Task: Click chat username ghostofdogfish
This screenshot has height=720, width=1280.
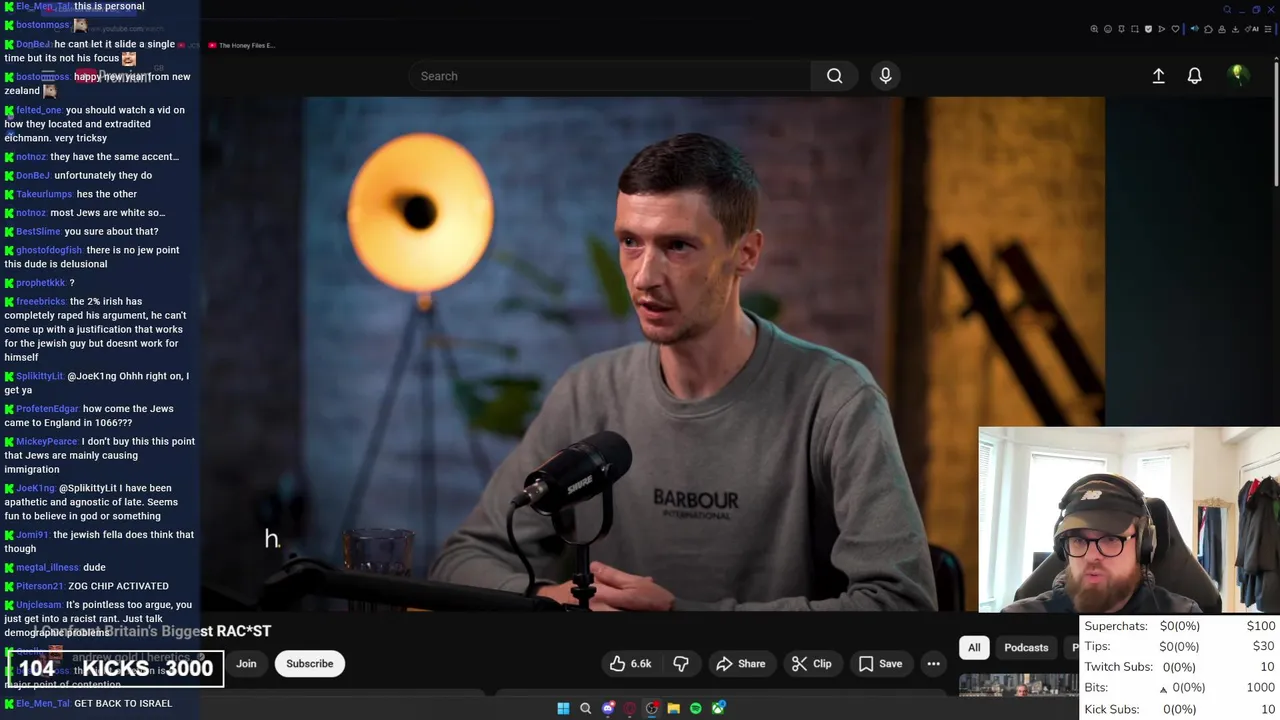Action: 49,250
